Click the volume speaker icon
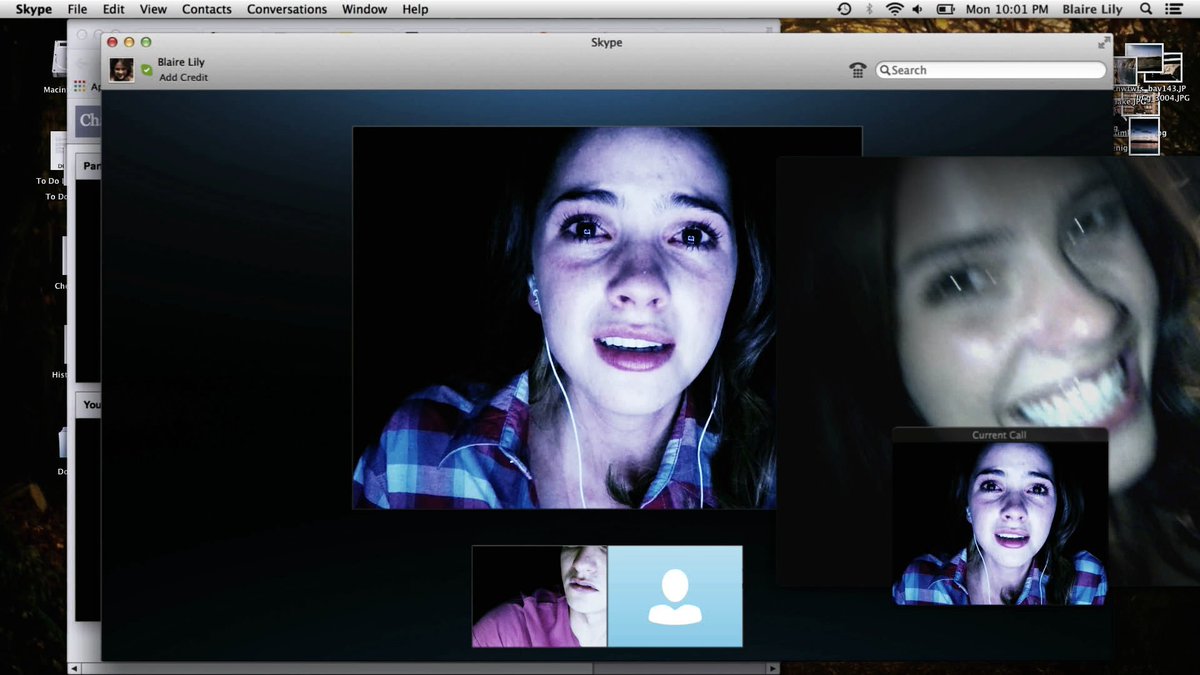Viewport: 1200px width, 675px height. 917,9
